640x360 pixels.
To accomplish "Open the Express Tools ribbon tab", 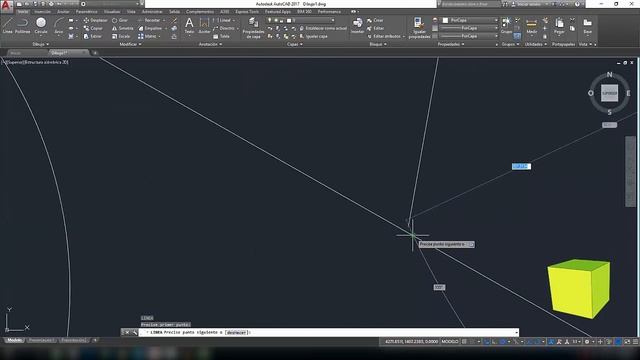I will 247,12.
